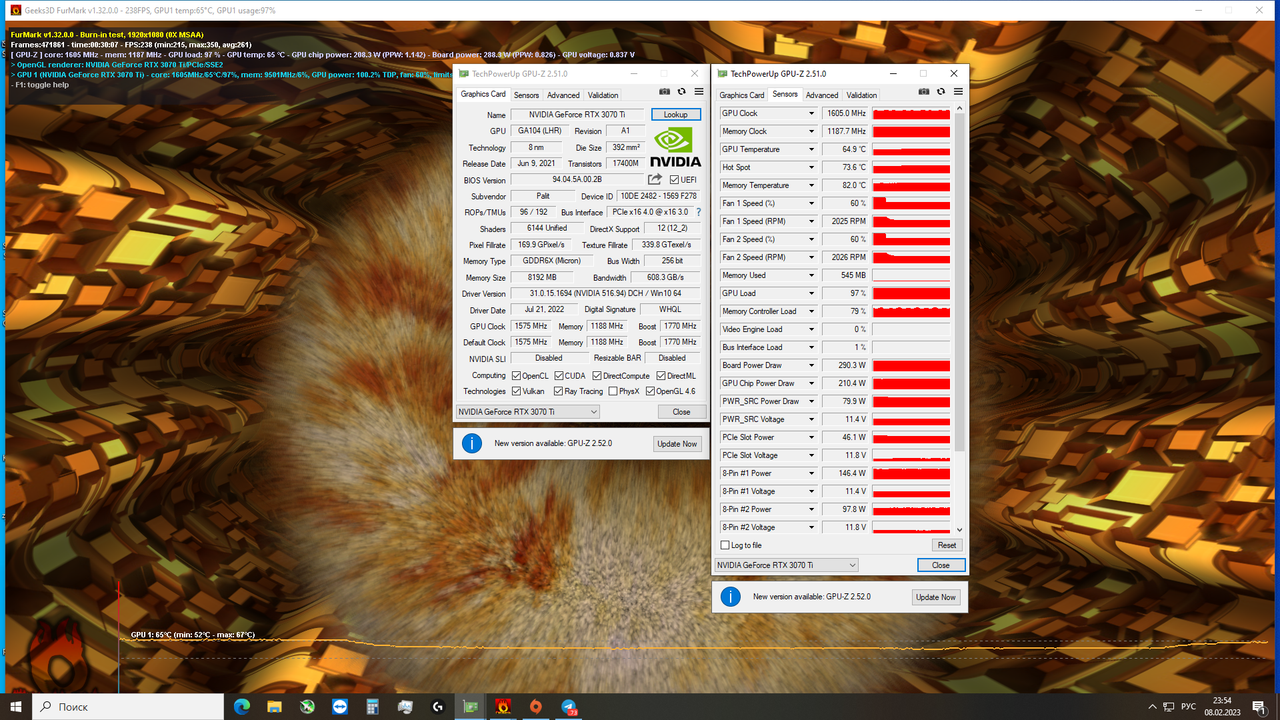The image size is (1280, 720).
Task: Click the GPU-Z taskbar icon
Action: [x=471, y=707]
